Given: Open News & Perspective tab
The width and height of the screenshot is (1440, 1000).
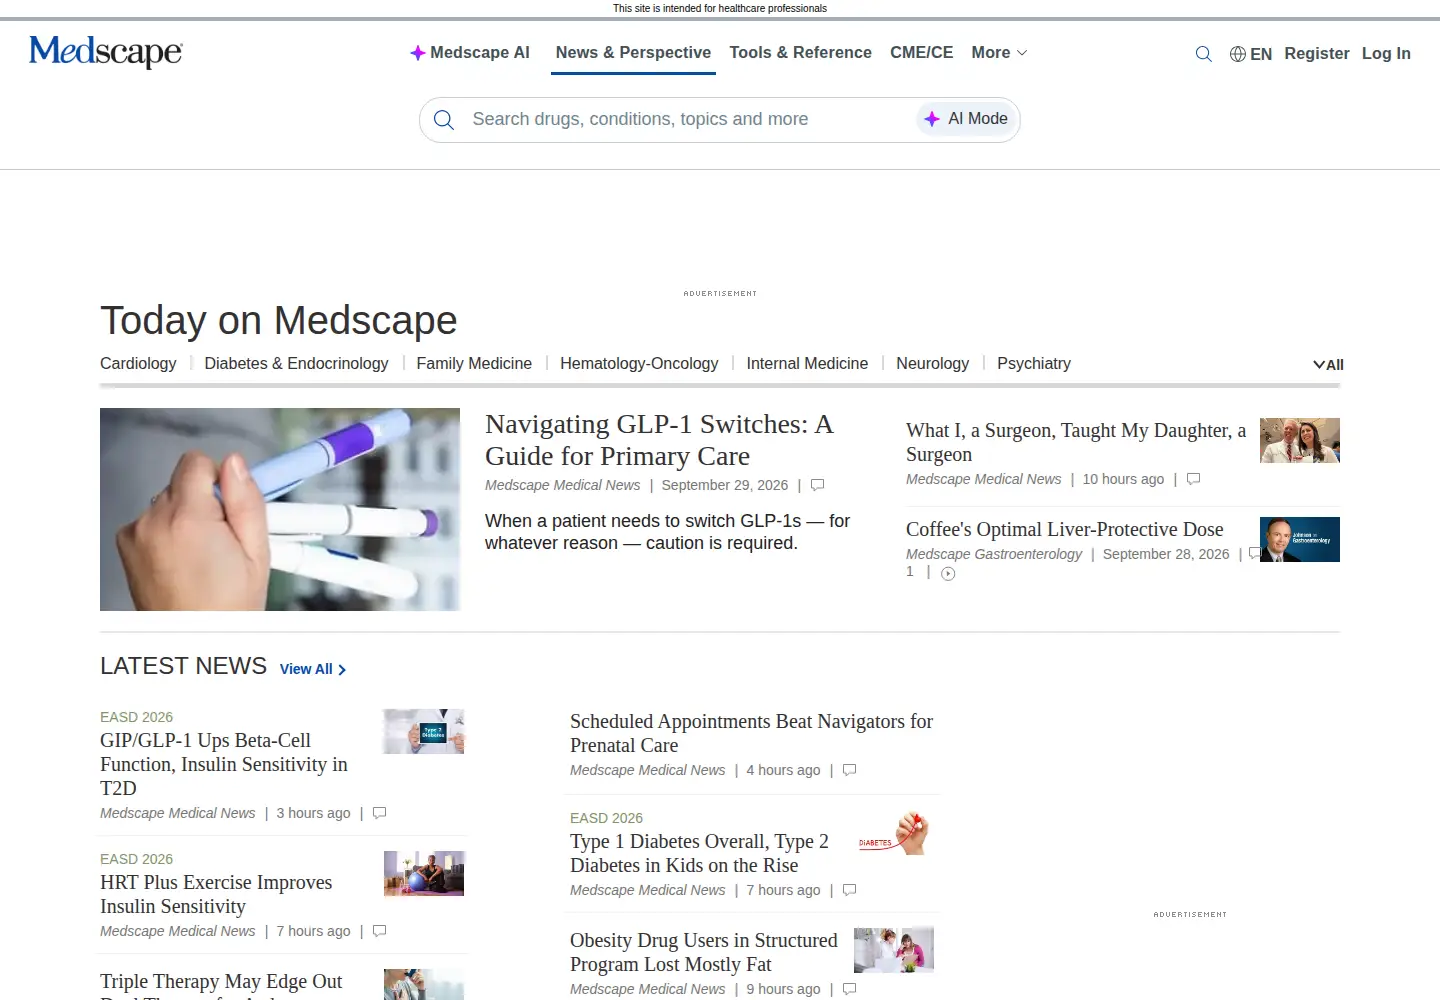Looking at the screenshot, I should tap(633, 53).
